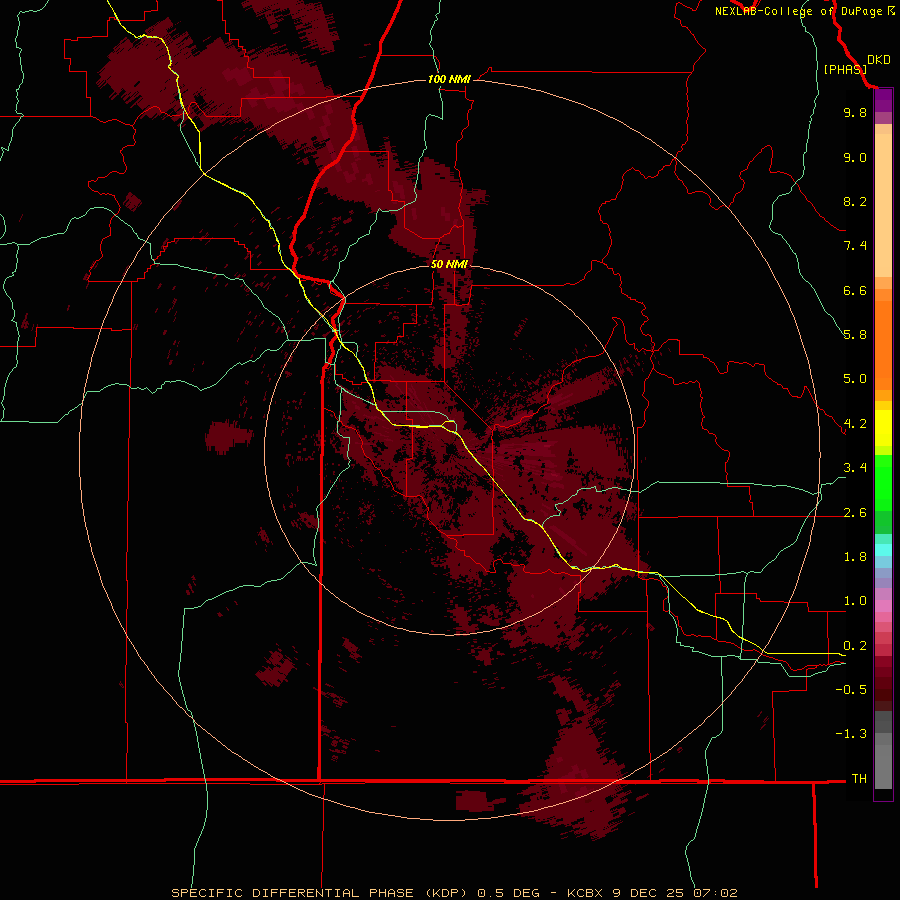Image resolution: width=900 pixels, height=900 pixels.
Task: Click the purple swatch at the top of the color bar
Action: click(x=883, y=100)
